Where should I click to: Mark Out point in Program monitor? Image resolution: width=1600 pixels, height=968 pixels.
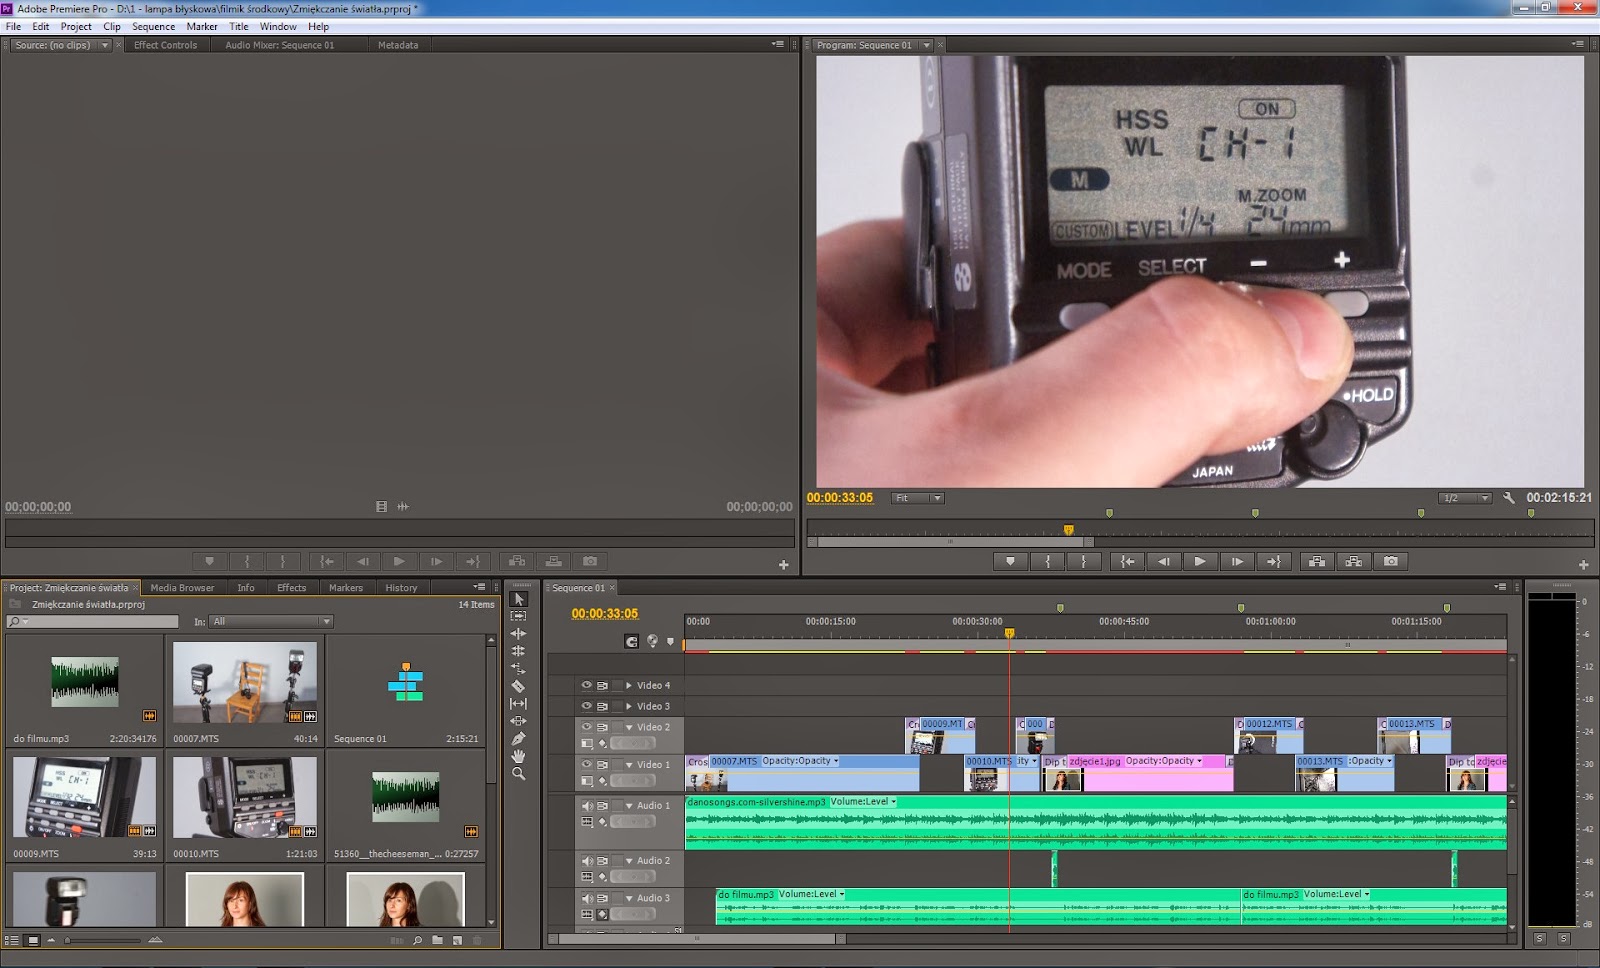click(1083, 561)
